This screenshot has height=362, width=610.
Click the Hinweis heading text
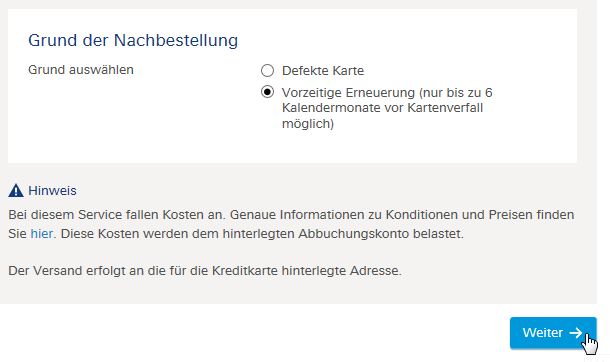tap(53, 191)
